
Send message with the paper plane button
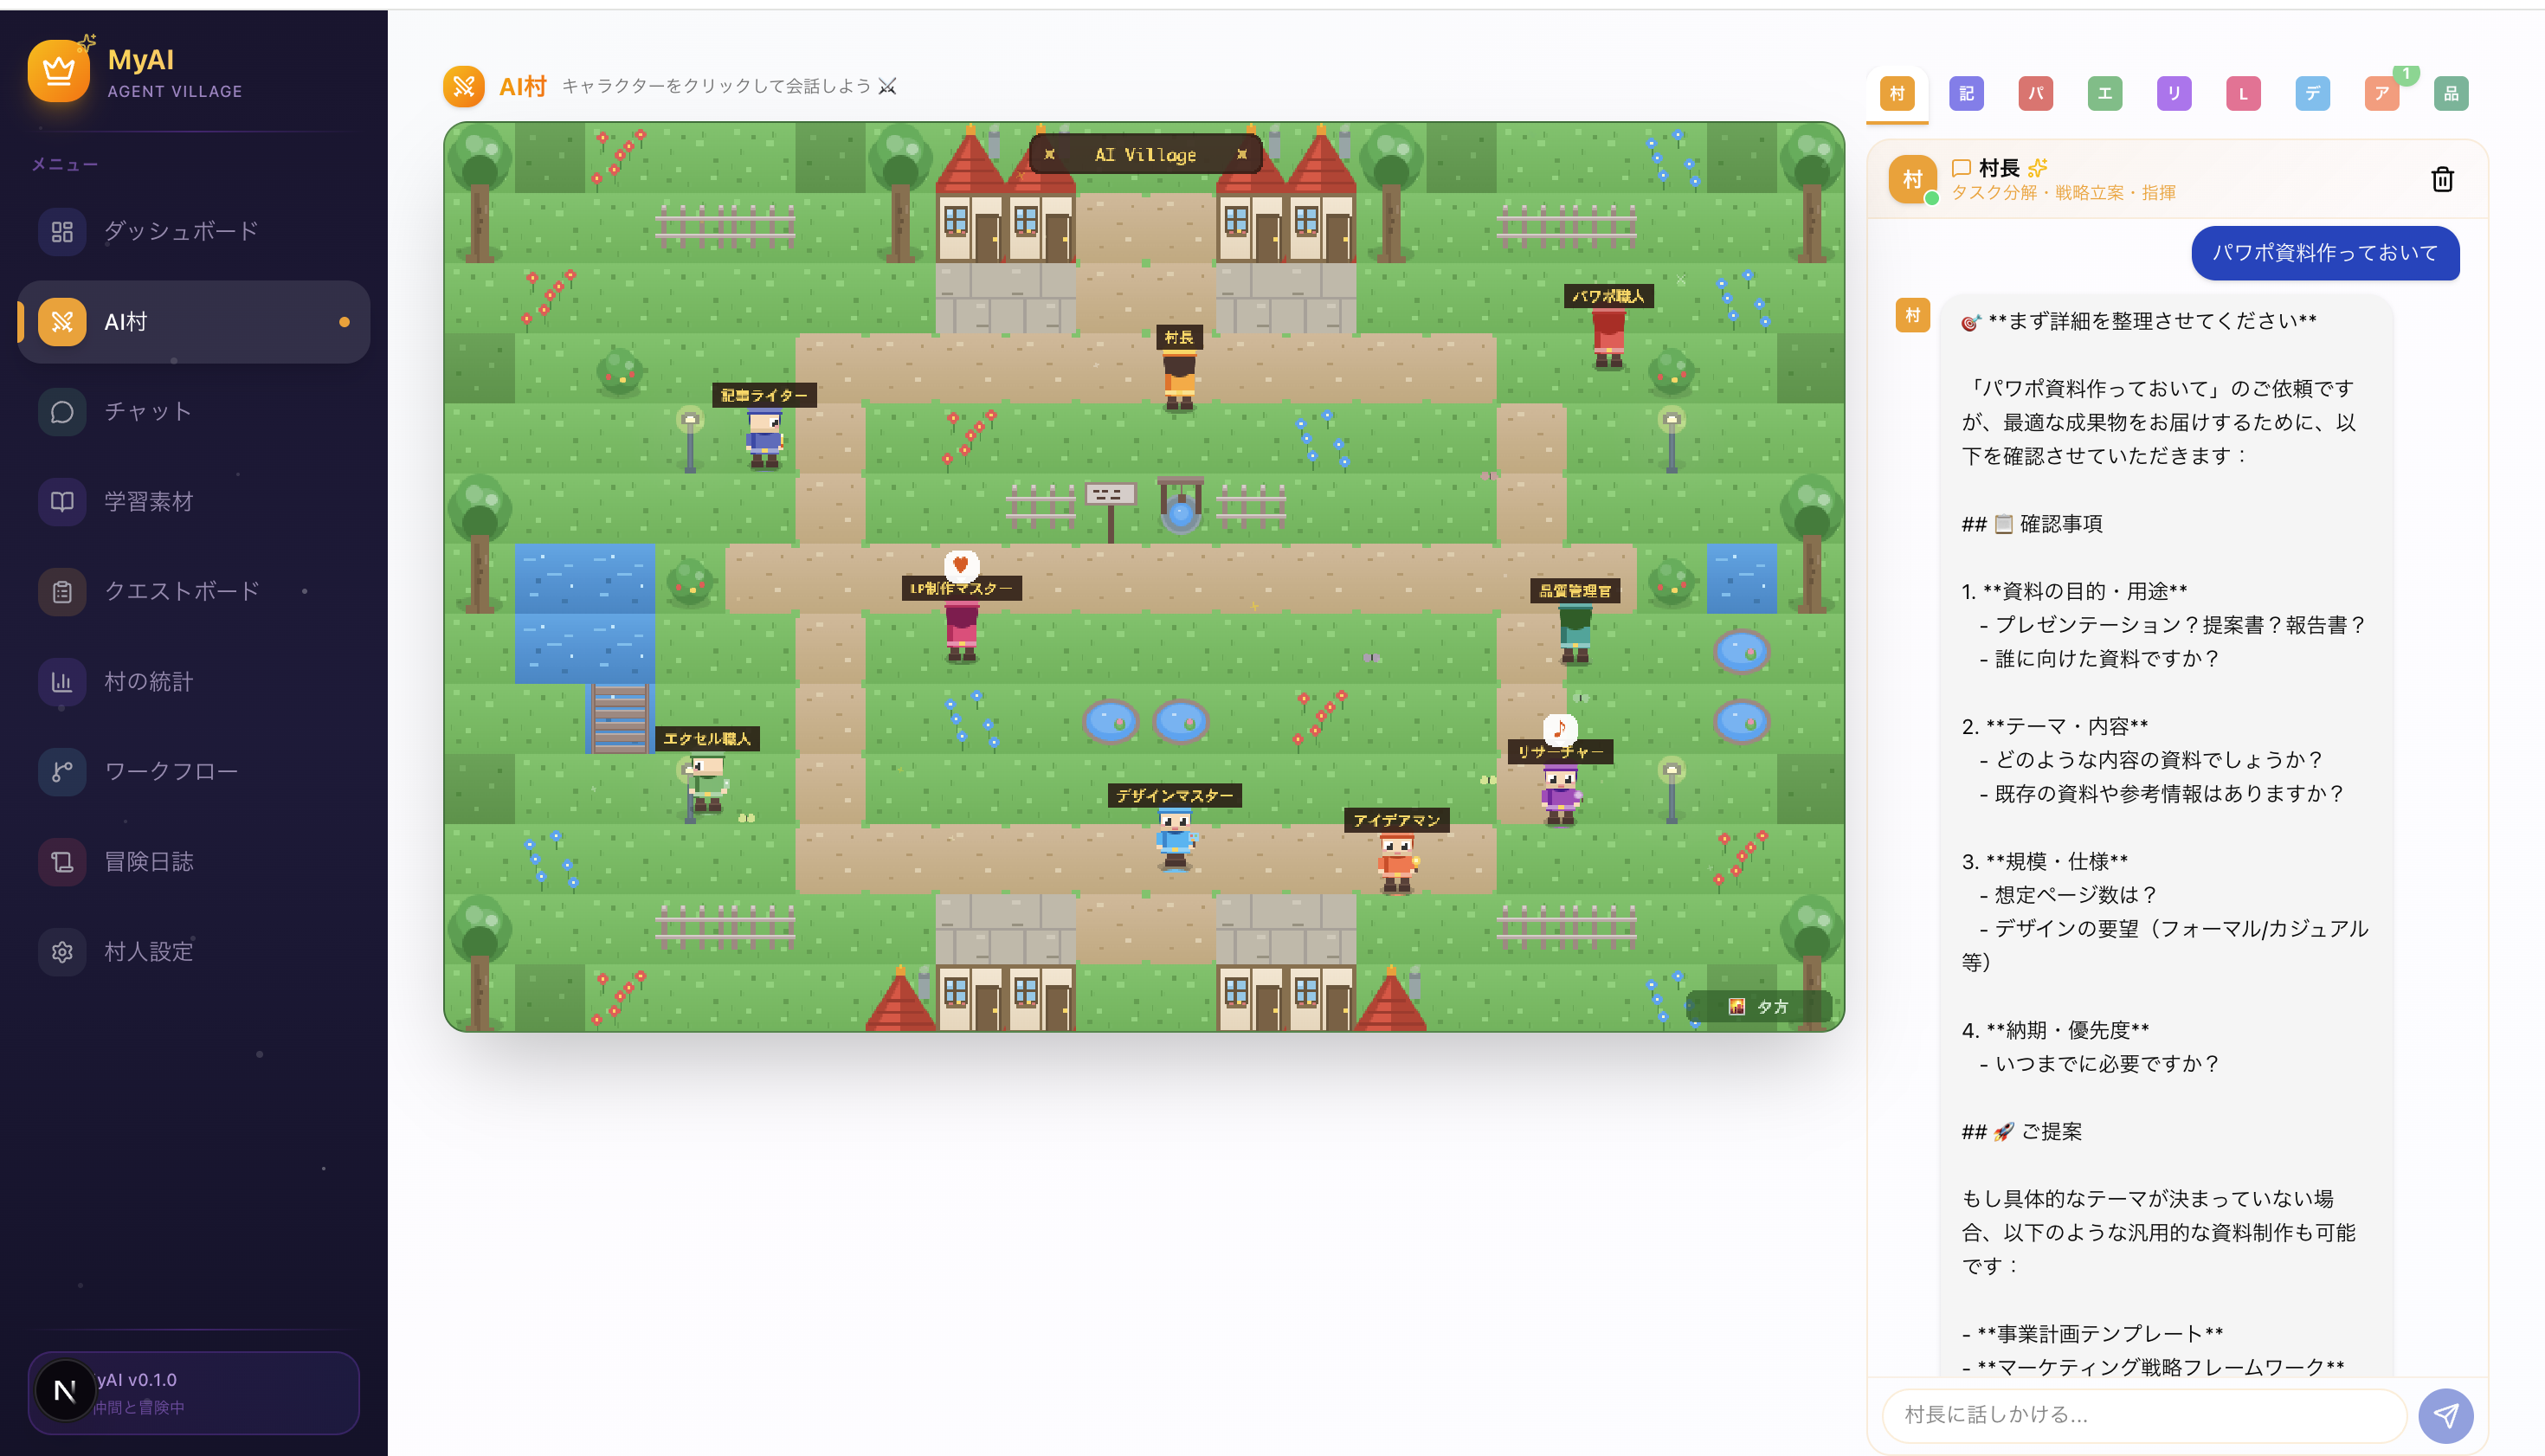pyautogui.click(x=2445, y=1415)
